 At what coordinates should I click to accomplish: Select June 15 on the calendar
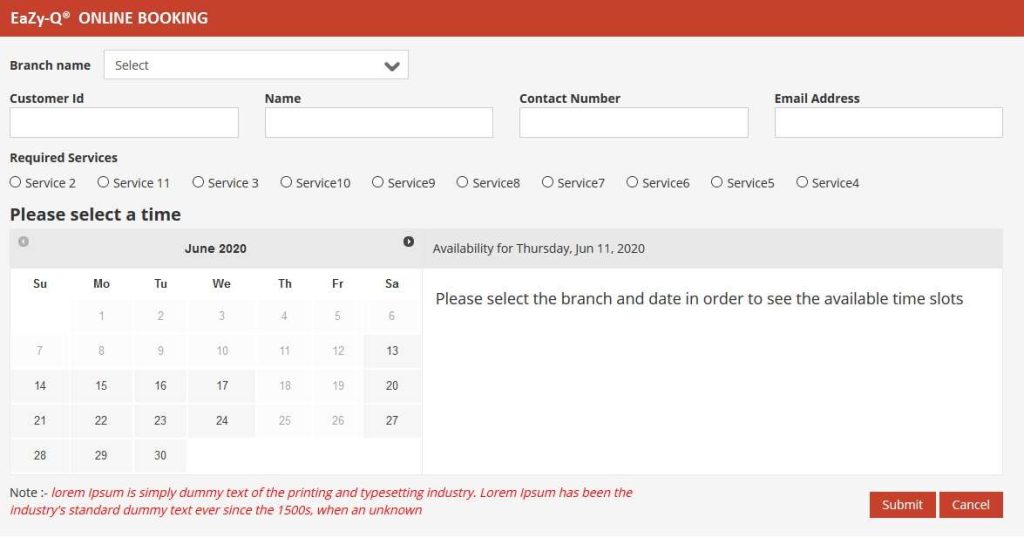tap(101, 386)
